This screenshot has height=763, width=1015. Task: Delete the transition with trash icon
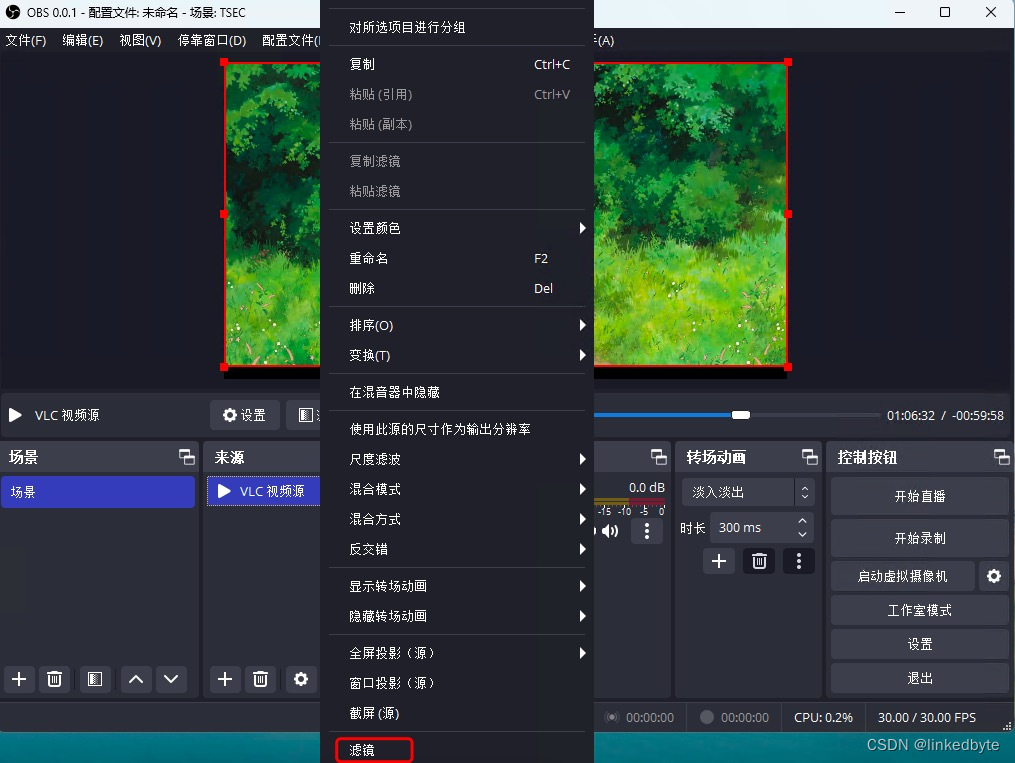point(759,561)
